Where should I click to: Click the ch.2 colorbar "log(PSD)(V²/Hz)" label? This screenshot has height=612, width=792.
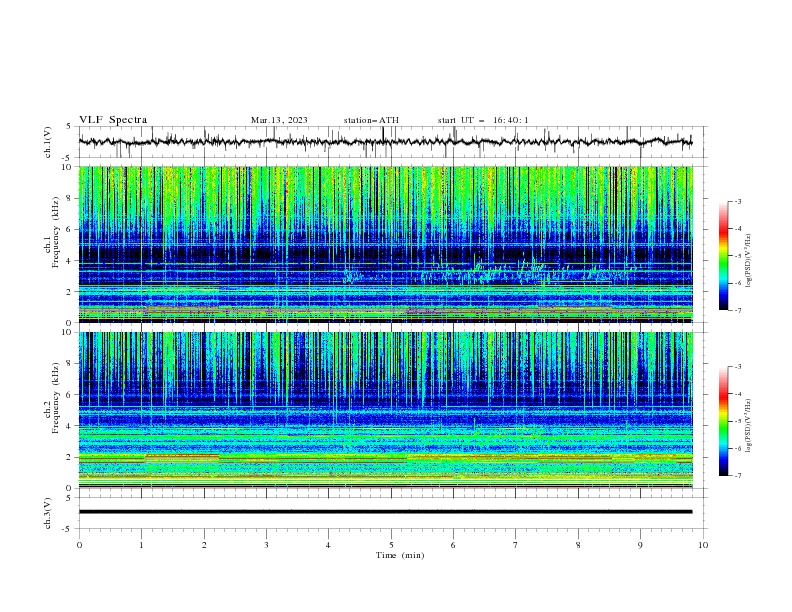pyautogui.click(x=749, y=426)
